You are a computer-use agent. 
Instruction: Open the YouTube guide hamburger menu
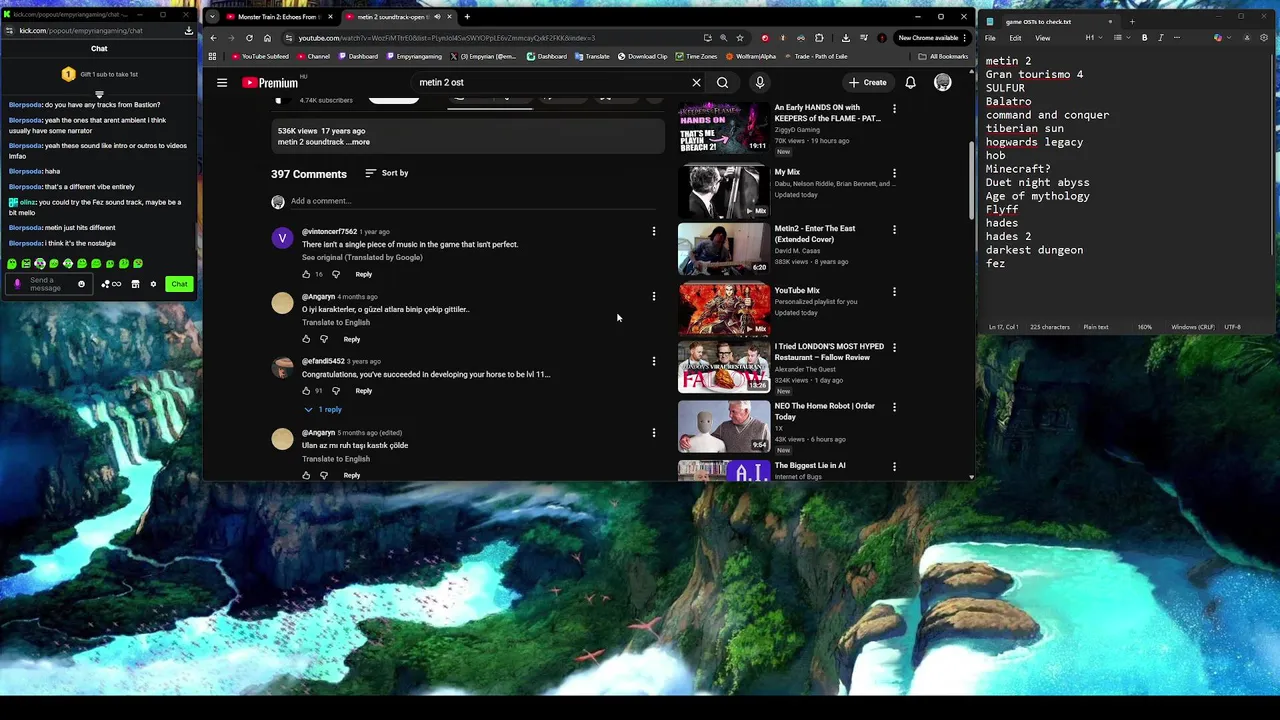(222, 83)
